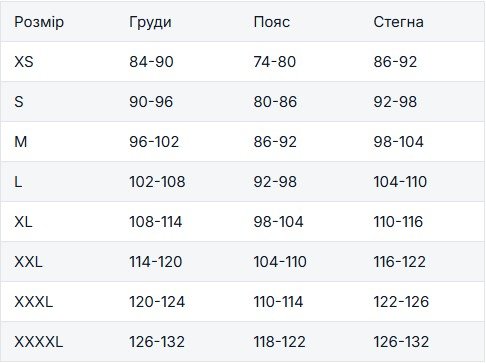Click chest value 120-124
Image resolution: width=486 pixels, height=363 pixels.
coord(157,302)
